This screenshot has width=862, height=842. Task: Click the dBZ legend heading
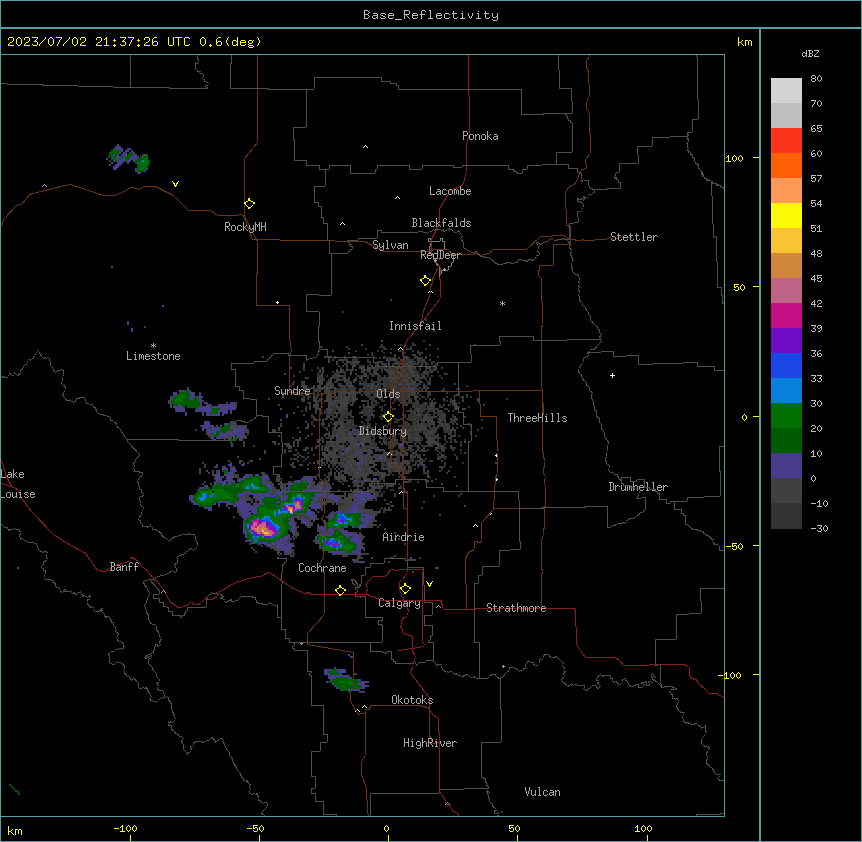tap(810, 53)
